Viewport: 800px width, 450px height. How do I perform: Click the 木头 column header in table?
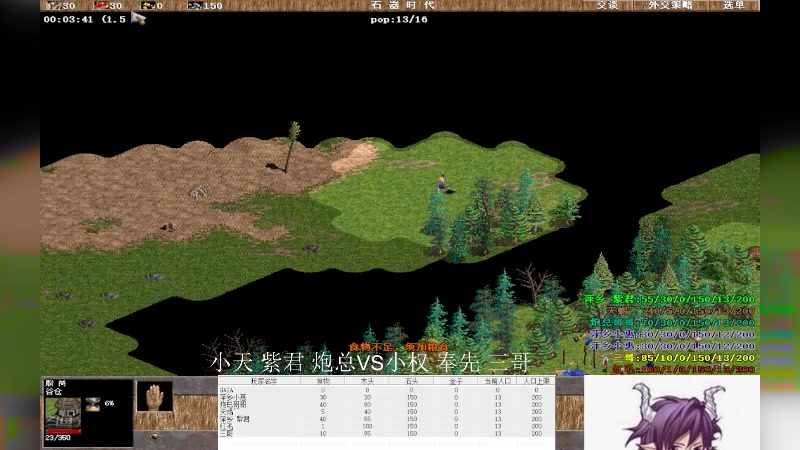pyautogui.click(x=367, y=381)
